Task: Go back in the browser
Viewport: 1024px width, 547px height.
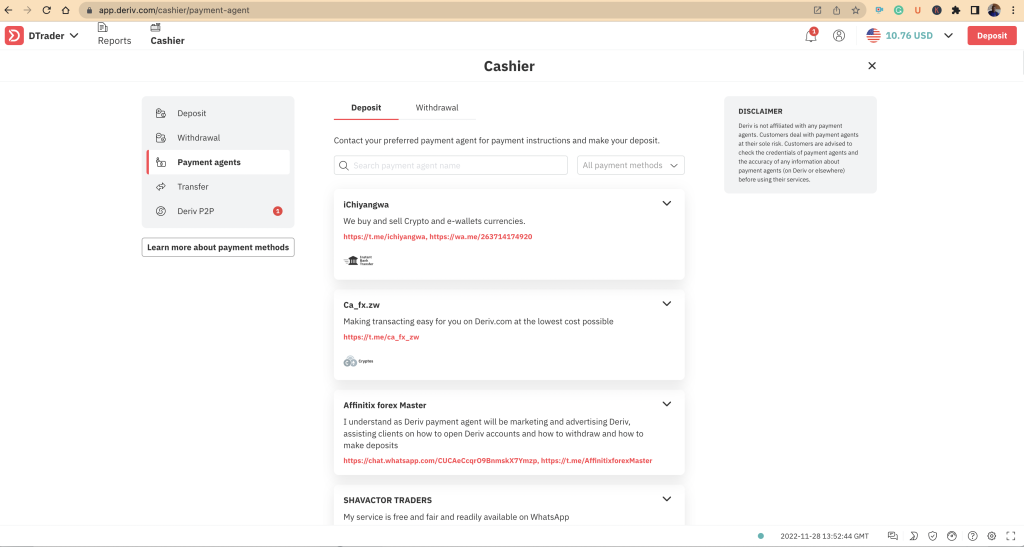Action: click(x=8, y=10)
